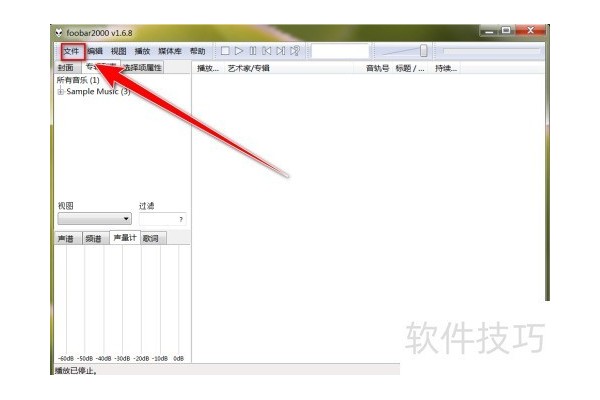Select Sample Music (3) entry

tap(98, 91)
